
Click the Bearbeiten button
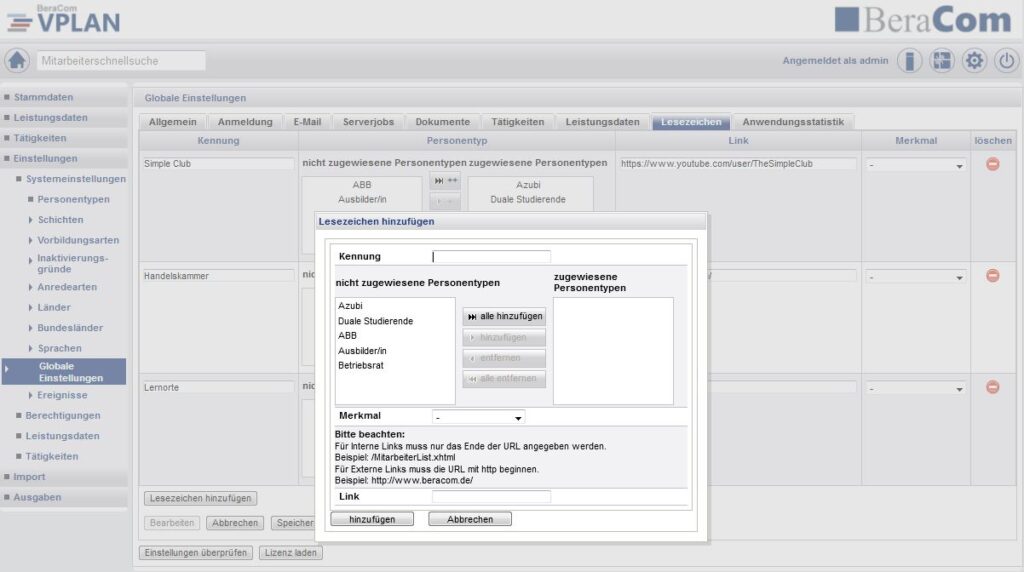[172, 523]
